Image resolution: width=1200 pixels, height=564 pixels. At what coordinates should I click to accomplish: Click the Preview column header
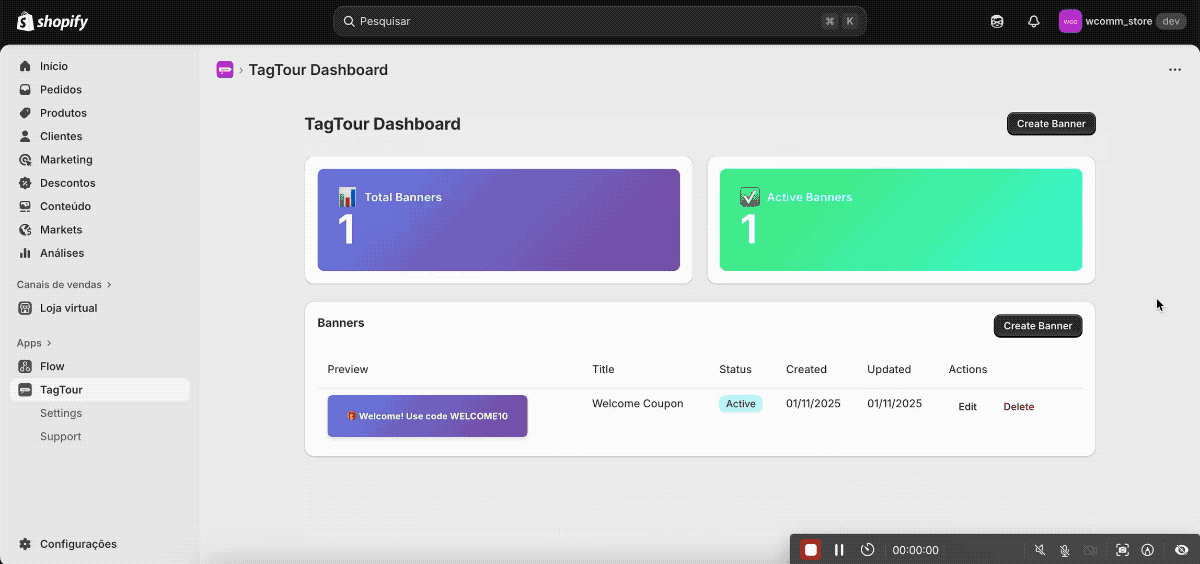pyautogui.click(x=348, y=369)
